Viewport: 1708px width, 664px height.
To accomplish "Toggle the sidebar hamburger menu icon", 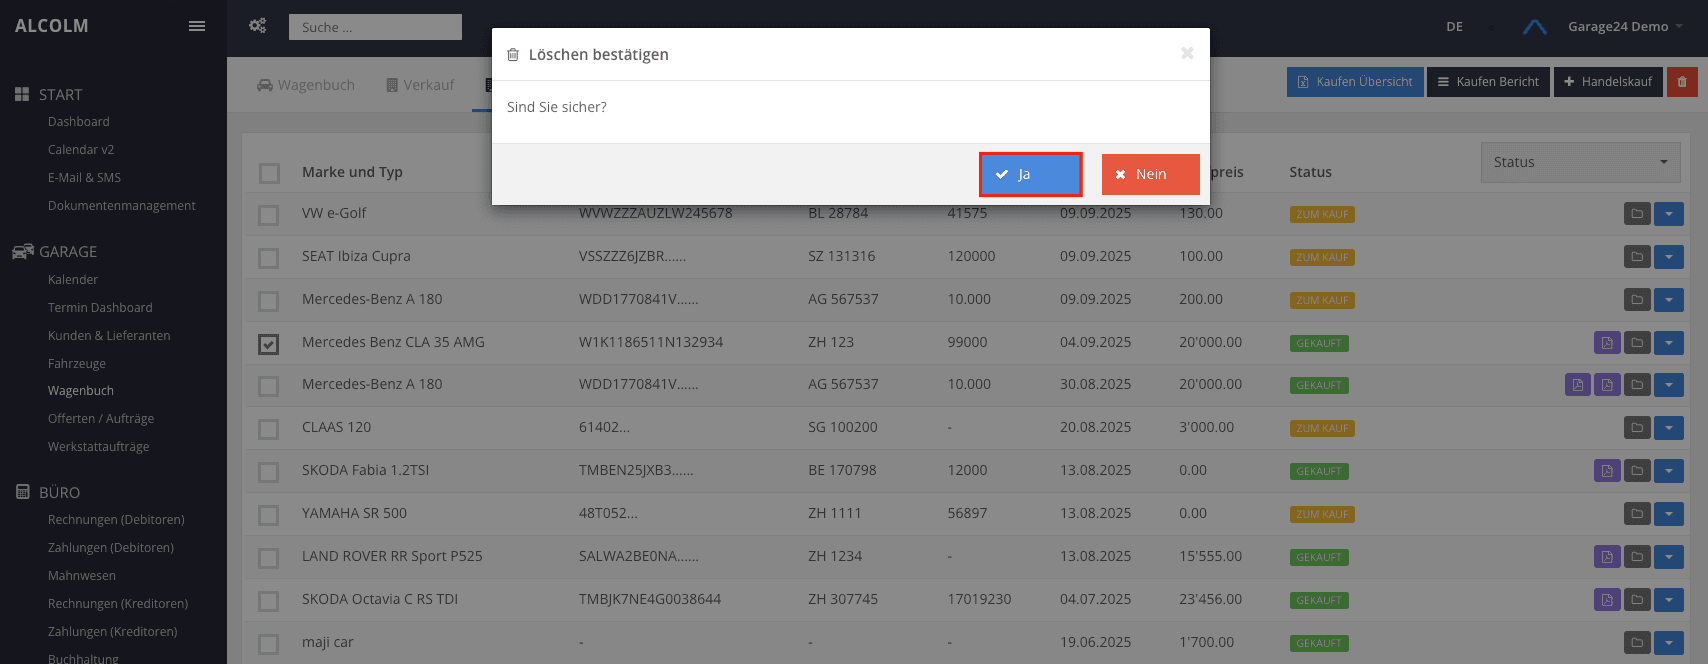I will coord(197,26).
